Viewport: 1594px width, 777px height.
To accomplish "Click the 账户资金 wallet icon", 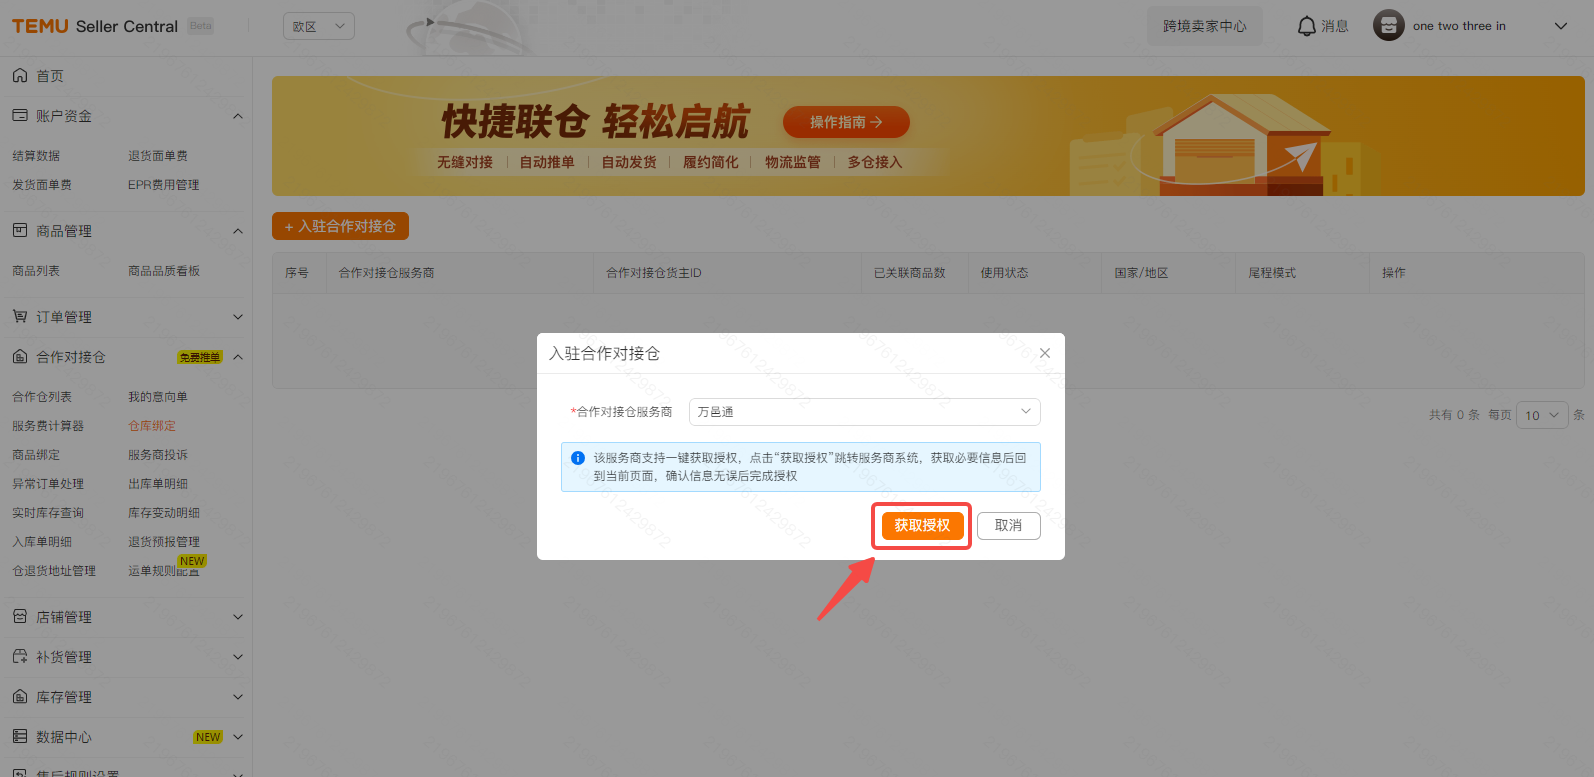I will (x=20, y=116).
